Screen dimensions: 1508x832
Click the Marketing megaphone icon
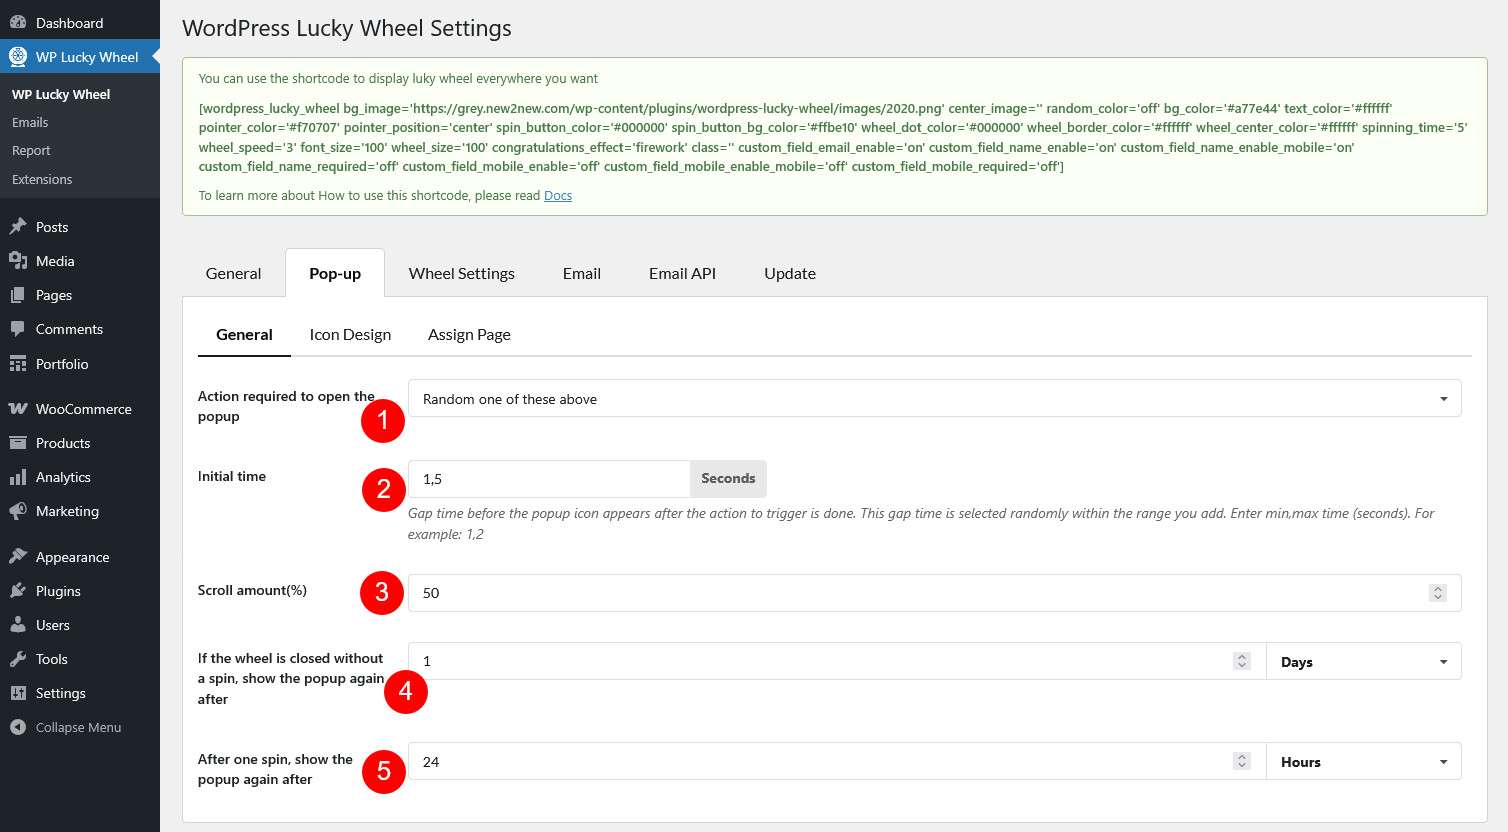pos(18,511)
